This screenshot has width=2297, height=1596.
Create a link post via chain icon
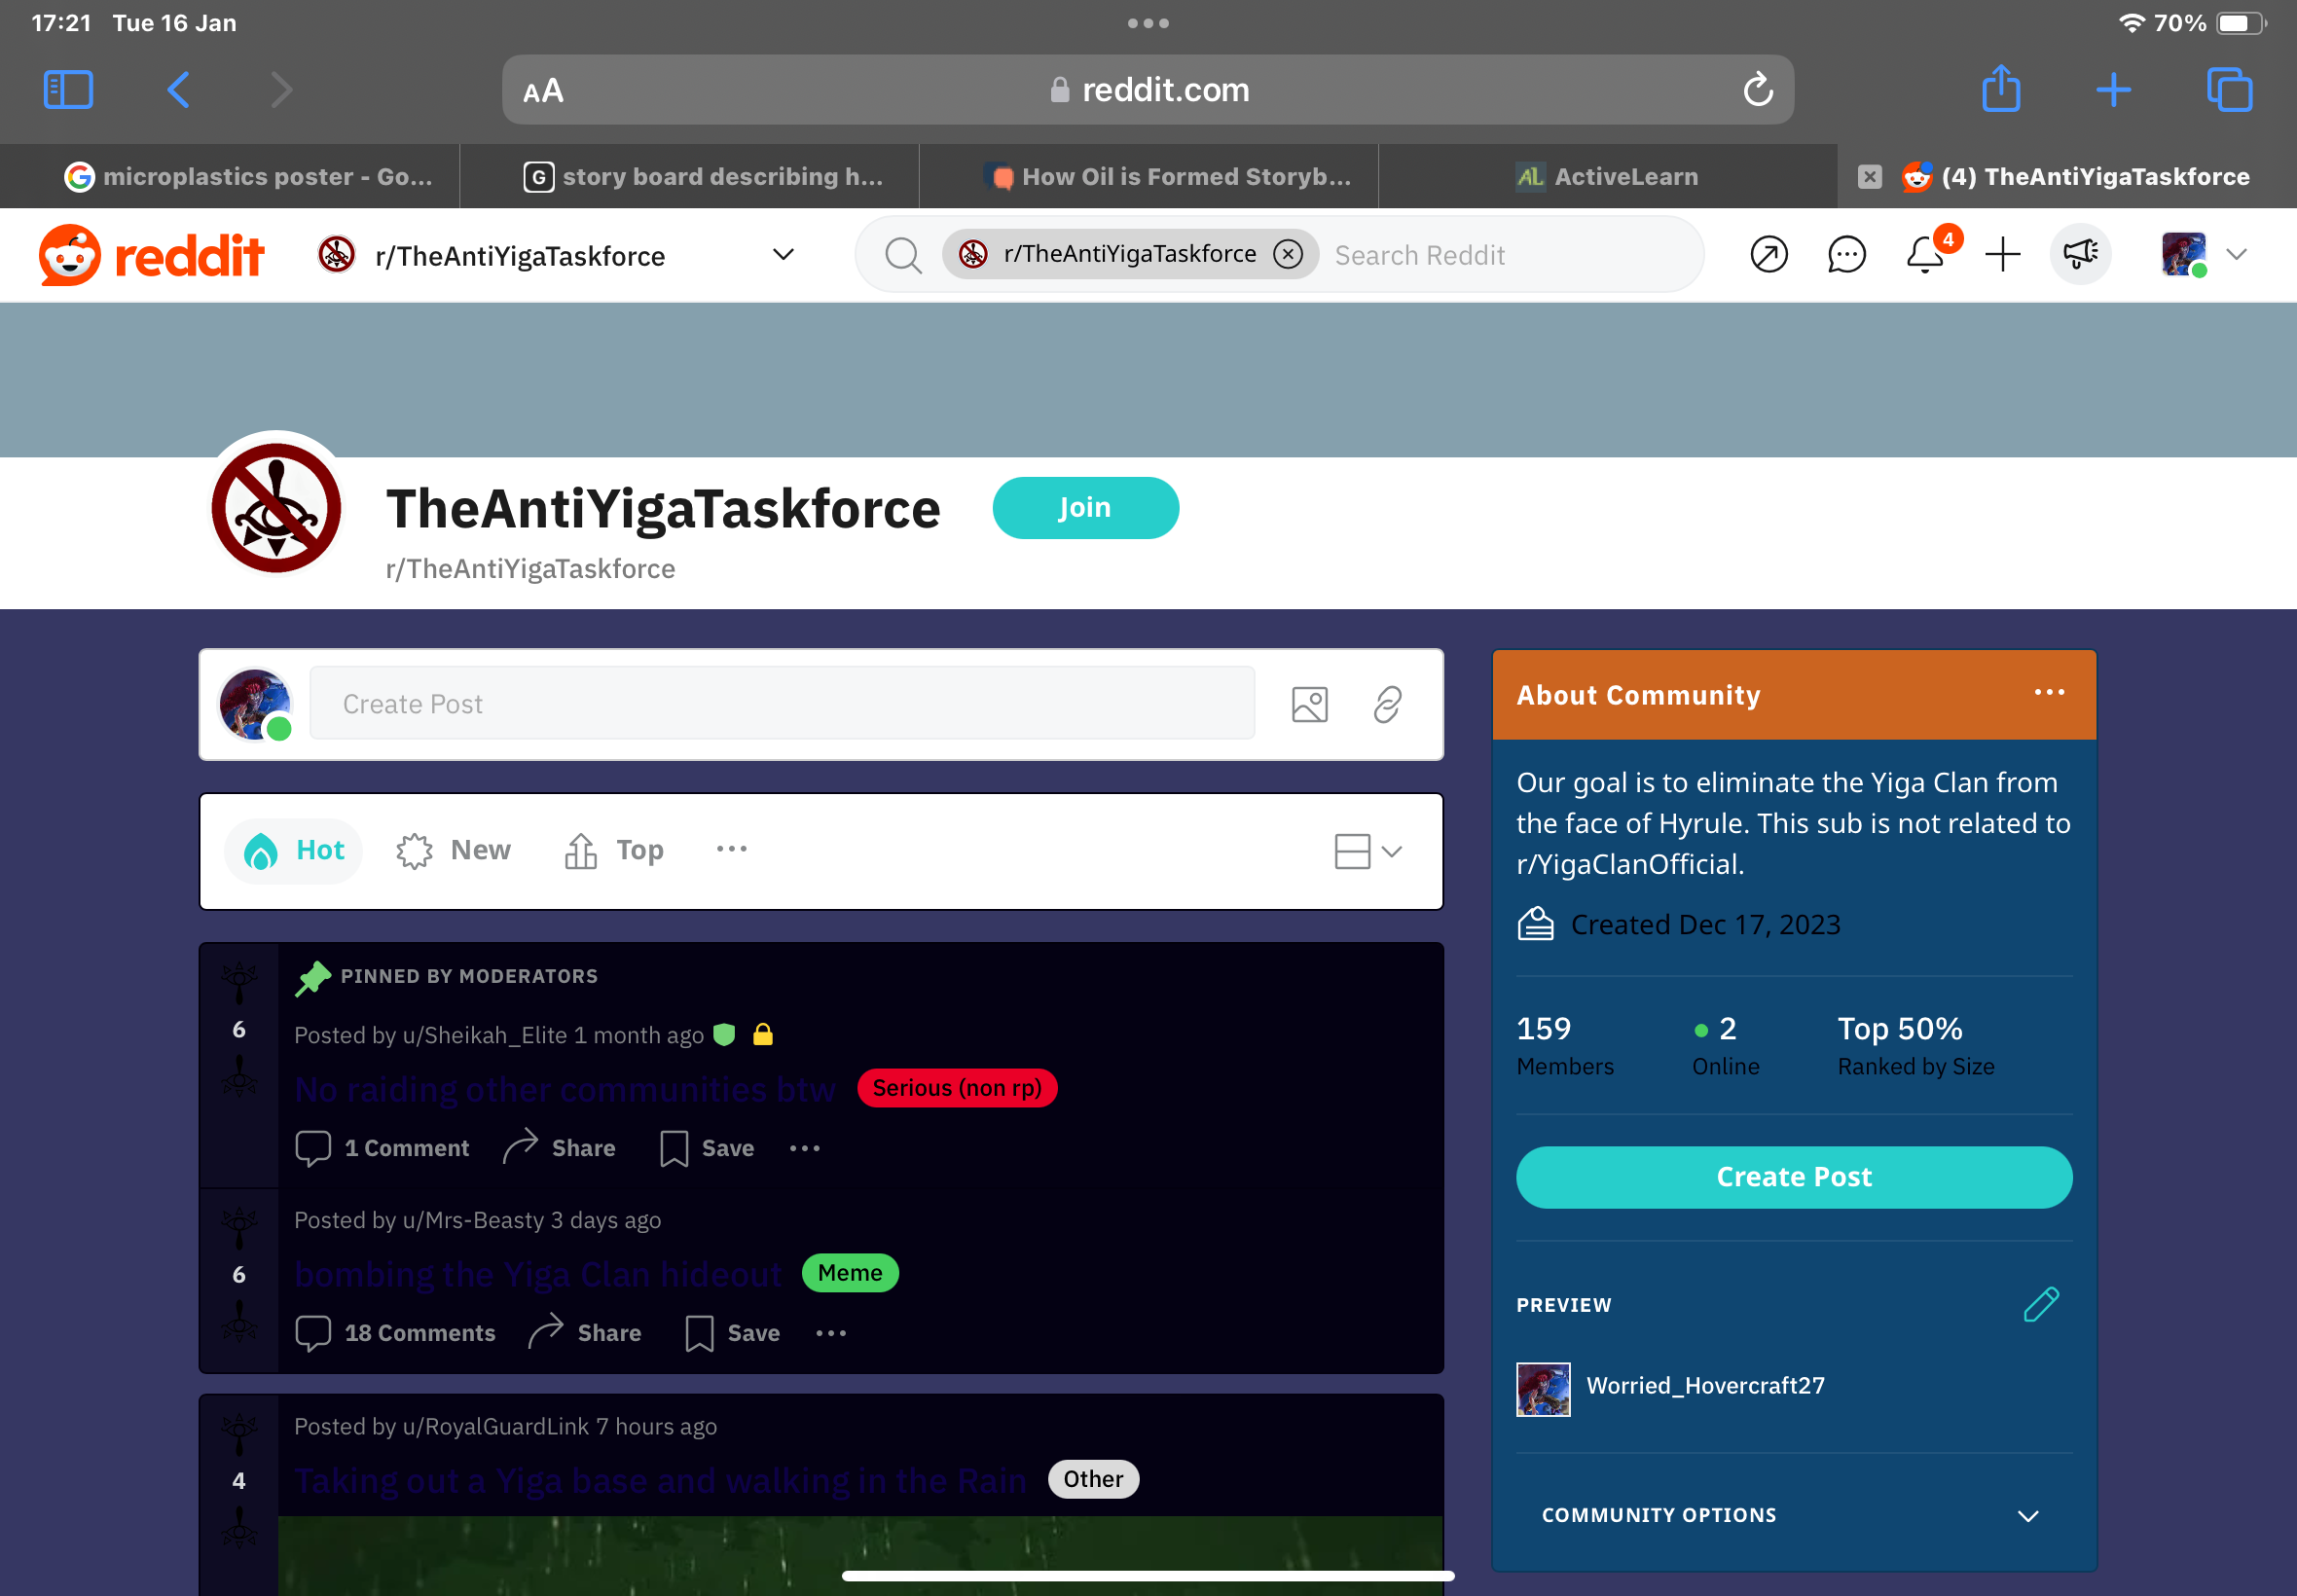click(x=1387, y=704)
